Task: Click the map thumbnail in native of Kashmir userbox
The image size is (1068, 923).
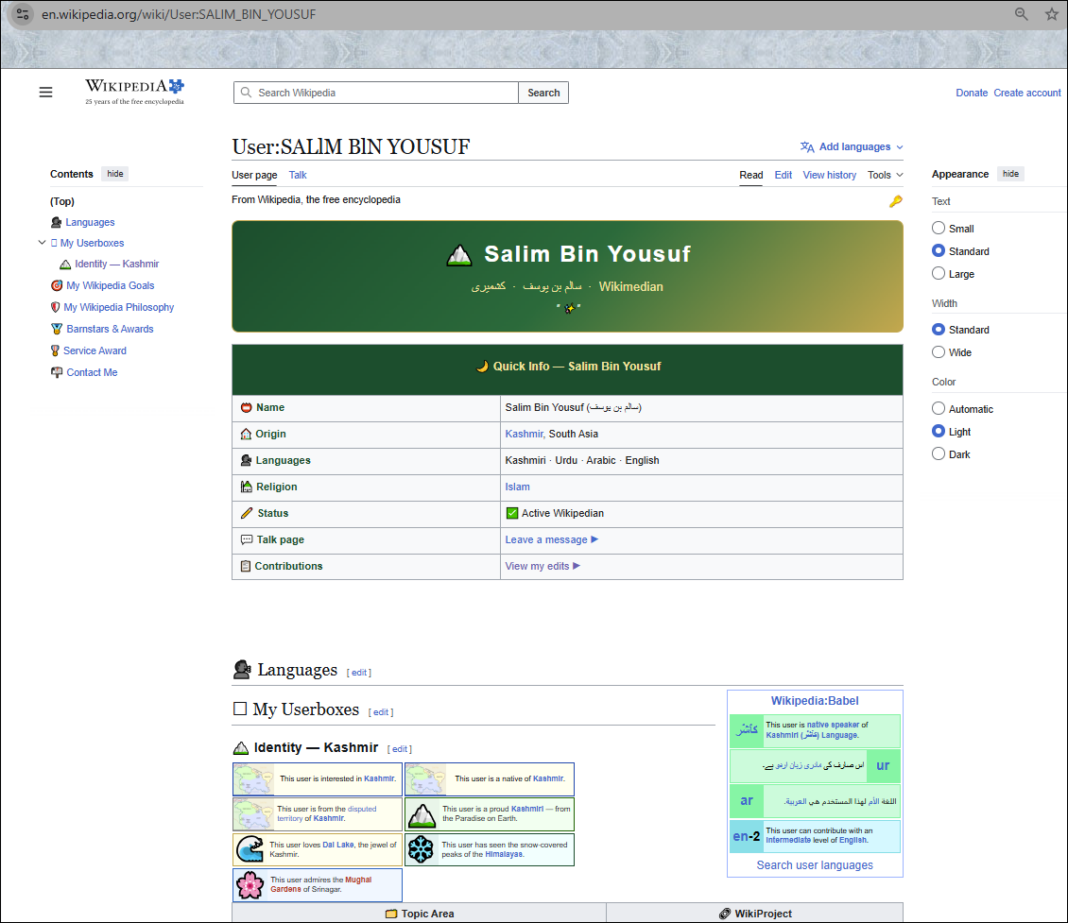Action: click(426, 779)
